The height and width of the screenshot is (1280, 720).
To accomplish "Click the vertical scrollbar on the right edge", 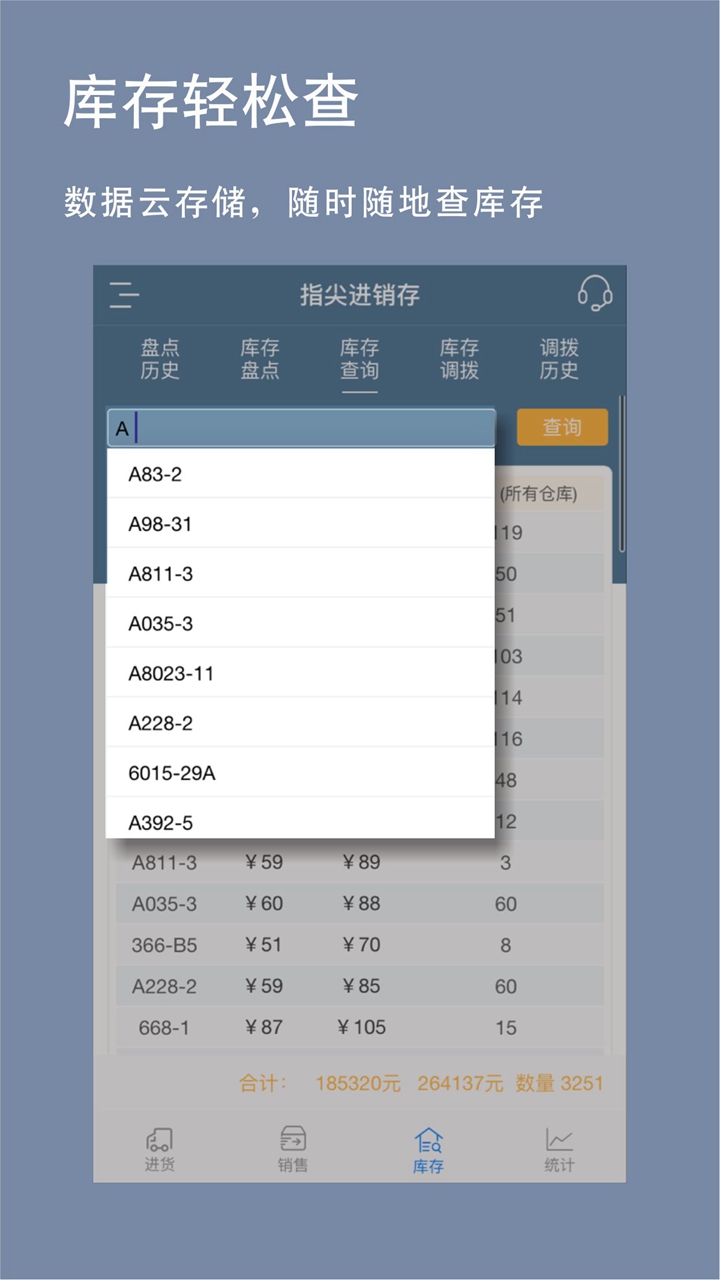I will 622,475.
